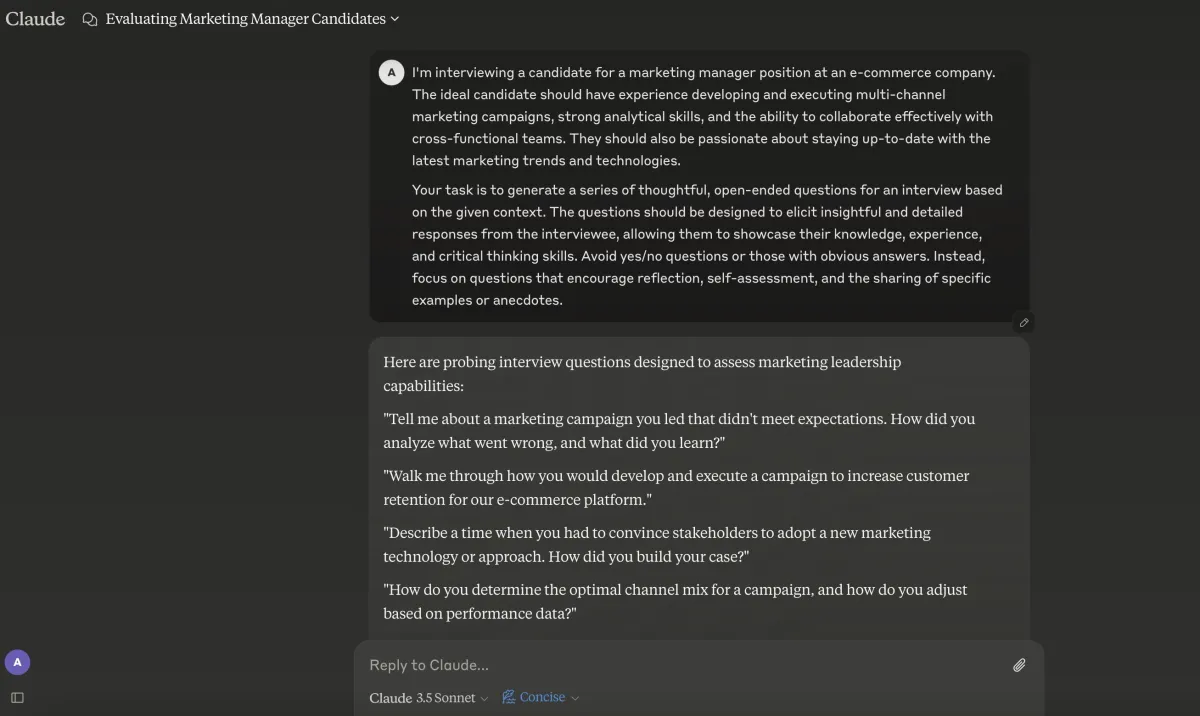
Task: Open the Concise response style dropdown
Action: [x=541, y=697]
